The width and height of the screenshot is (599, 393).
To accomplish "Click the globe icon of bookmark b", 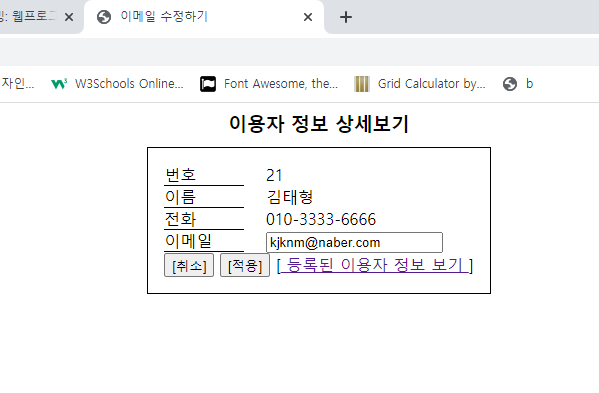I will click(510, 84).
